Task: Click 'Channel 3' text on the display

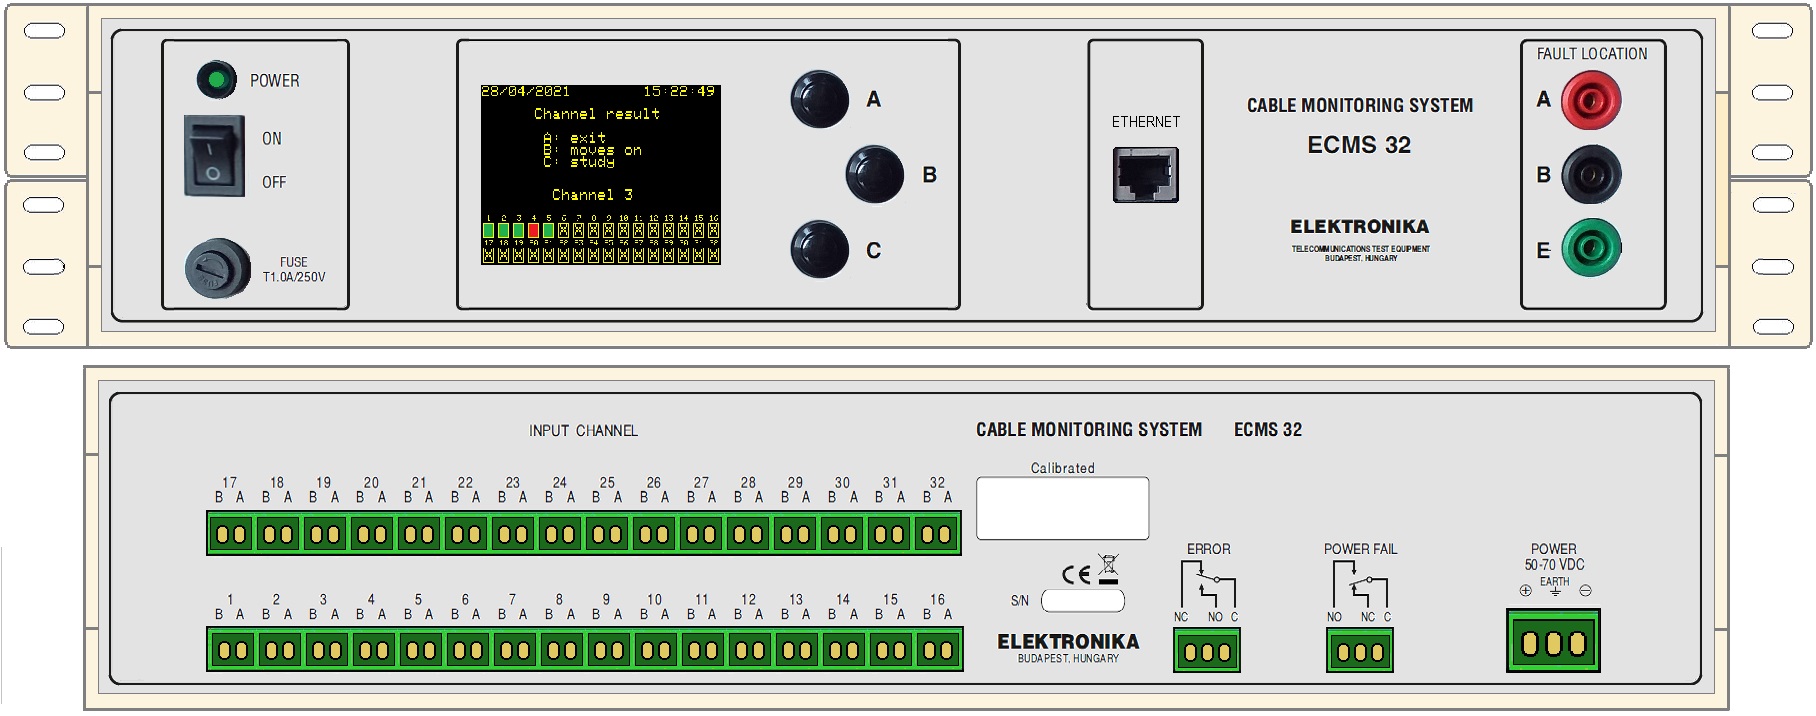Action: pos(592,195)
